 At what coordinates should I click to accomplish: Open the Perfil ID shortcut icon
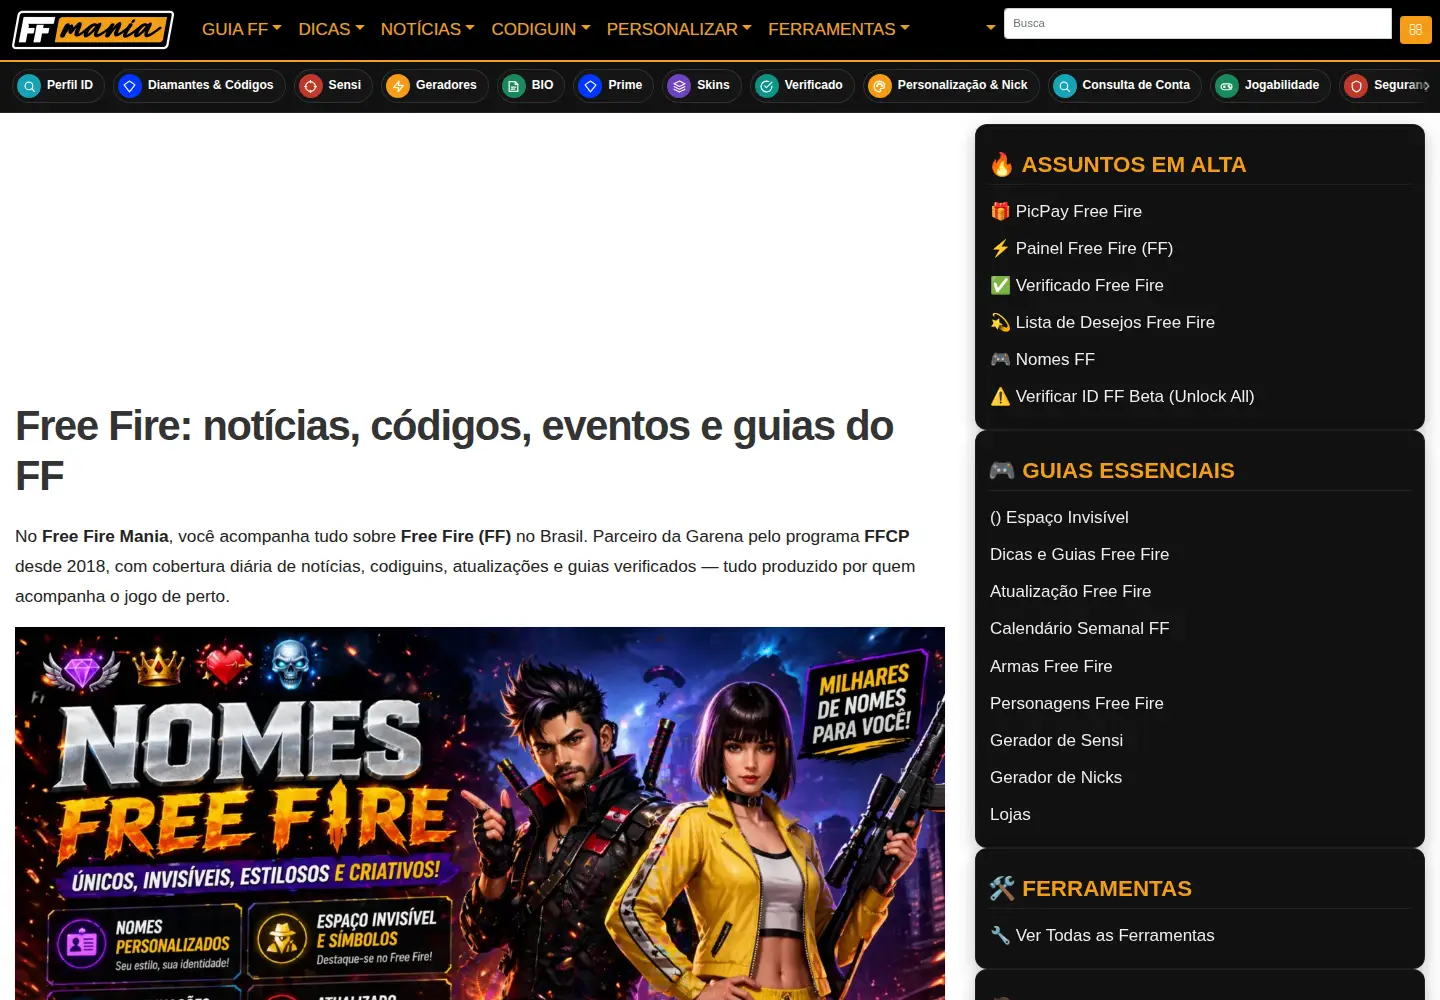coord(30,86)
